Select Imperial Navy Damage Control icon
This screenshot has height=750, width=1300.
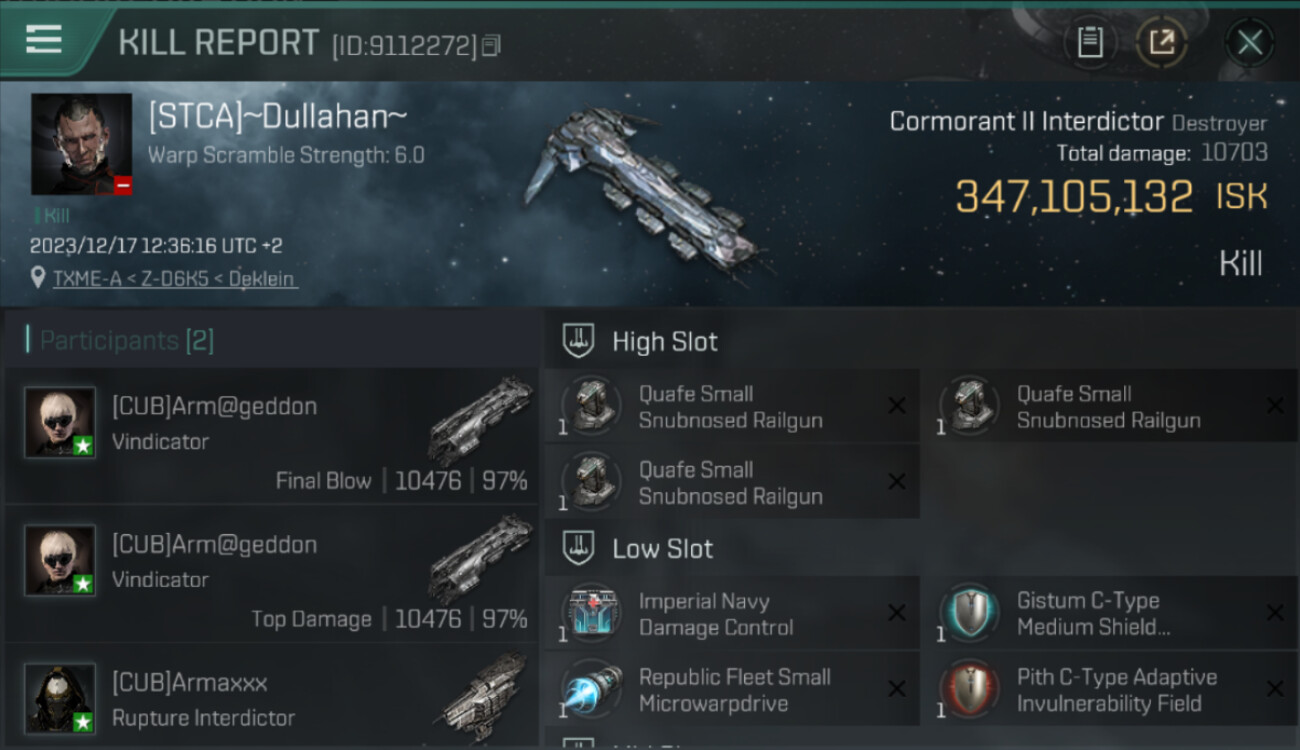pos(591,612)
